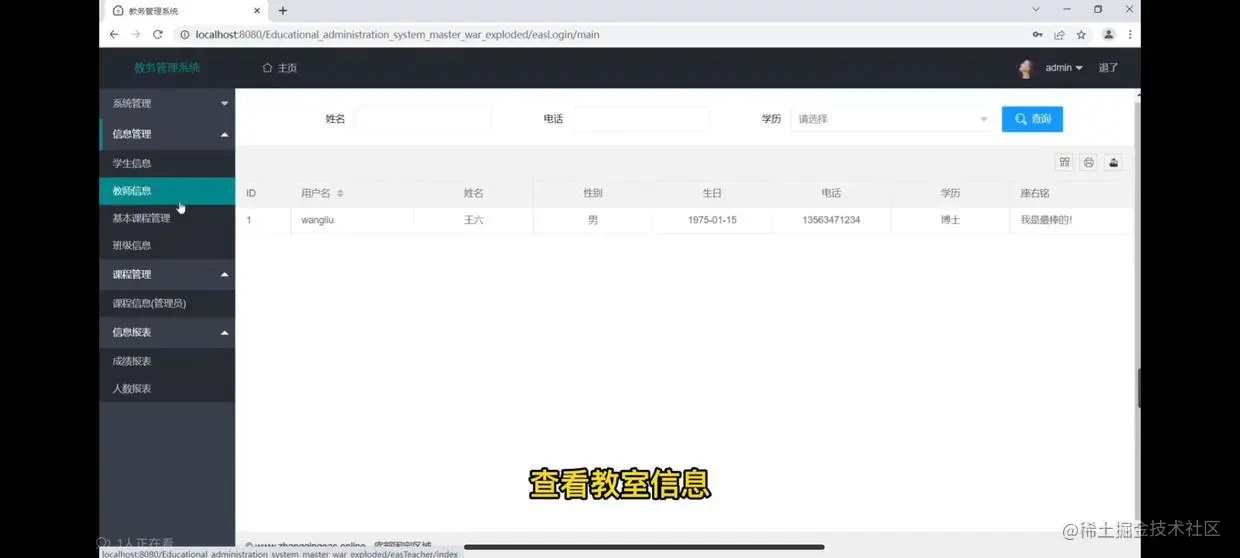Viewport: 1240px width, 558px height.
Task: Click the 男 gender cell
Action: (593, 220)
